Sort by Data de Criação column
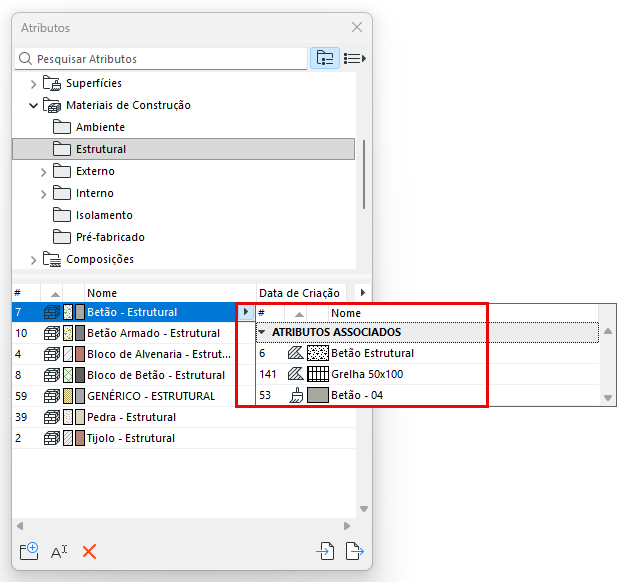 tap(301, 293)
